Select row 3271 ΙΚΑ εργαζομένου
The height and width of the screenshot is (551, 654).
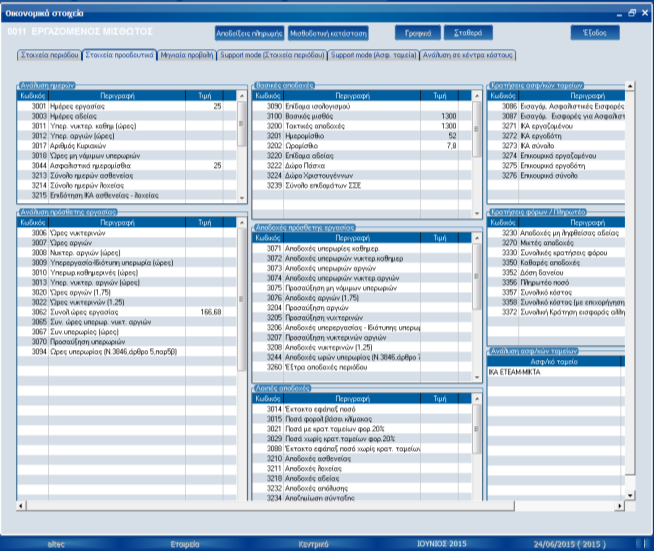pos(556,126)
